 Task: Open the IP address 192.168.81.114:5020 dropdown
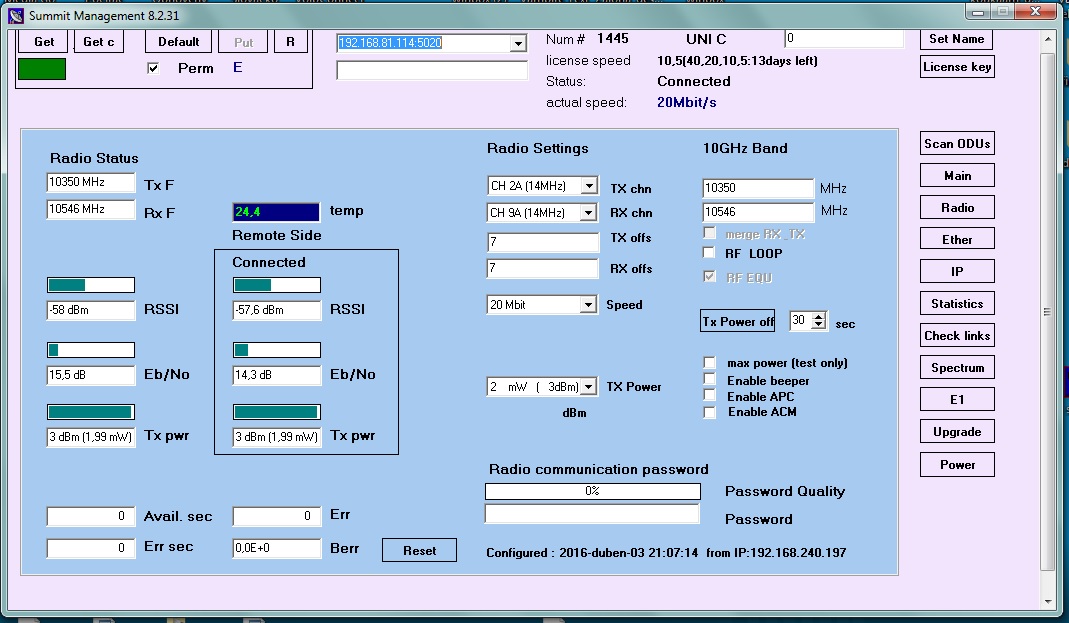[x=518, y=43]
